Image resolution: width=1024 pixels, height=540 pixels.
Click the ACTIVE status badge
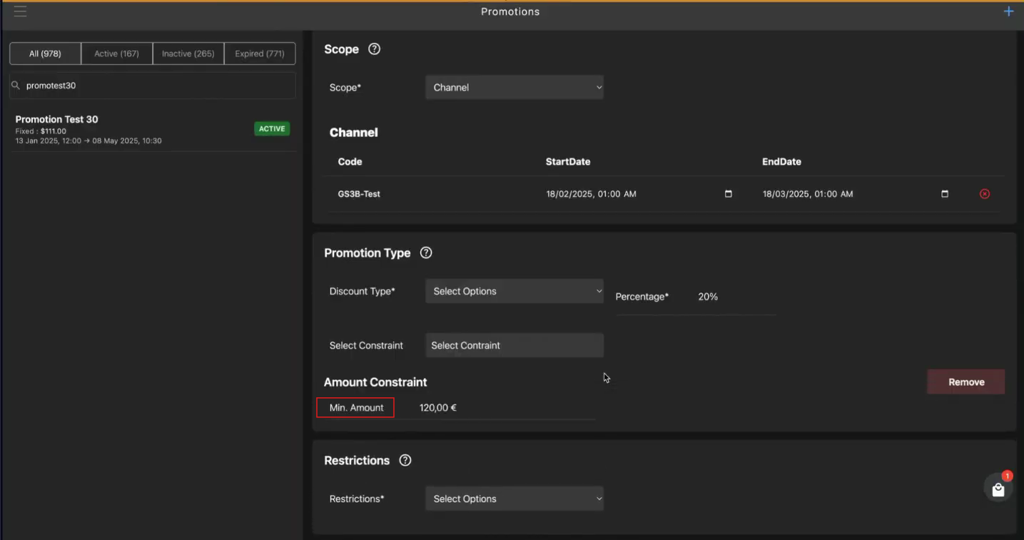coord(272,129)
